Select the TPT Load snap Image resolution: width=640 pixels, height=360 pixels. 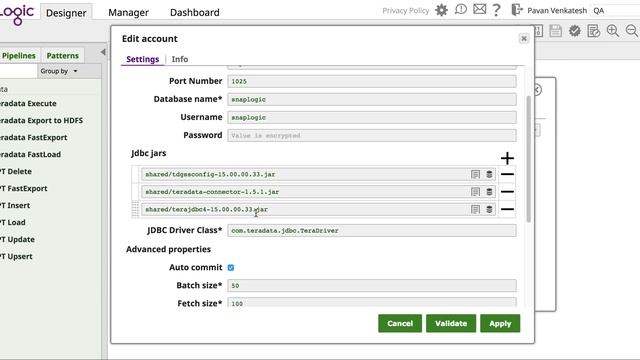(13, 222)
